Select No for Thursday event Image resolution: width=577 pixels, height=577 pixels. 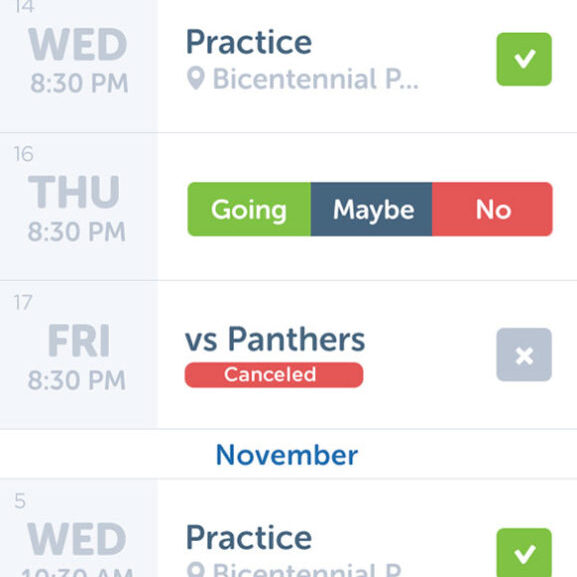[492, 209]
